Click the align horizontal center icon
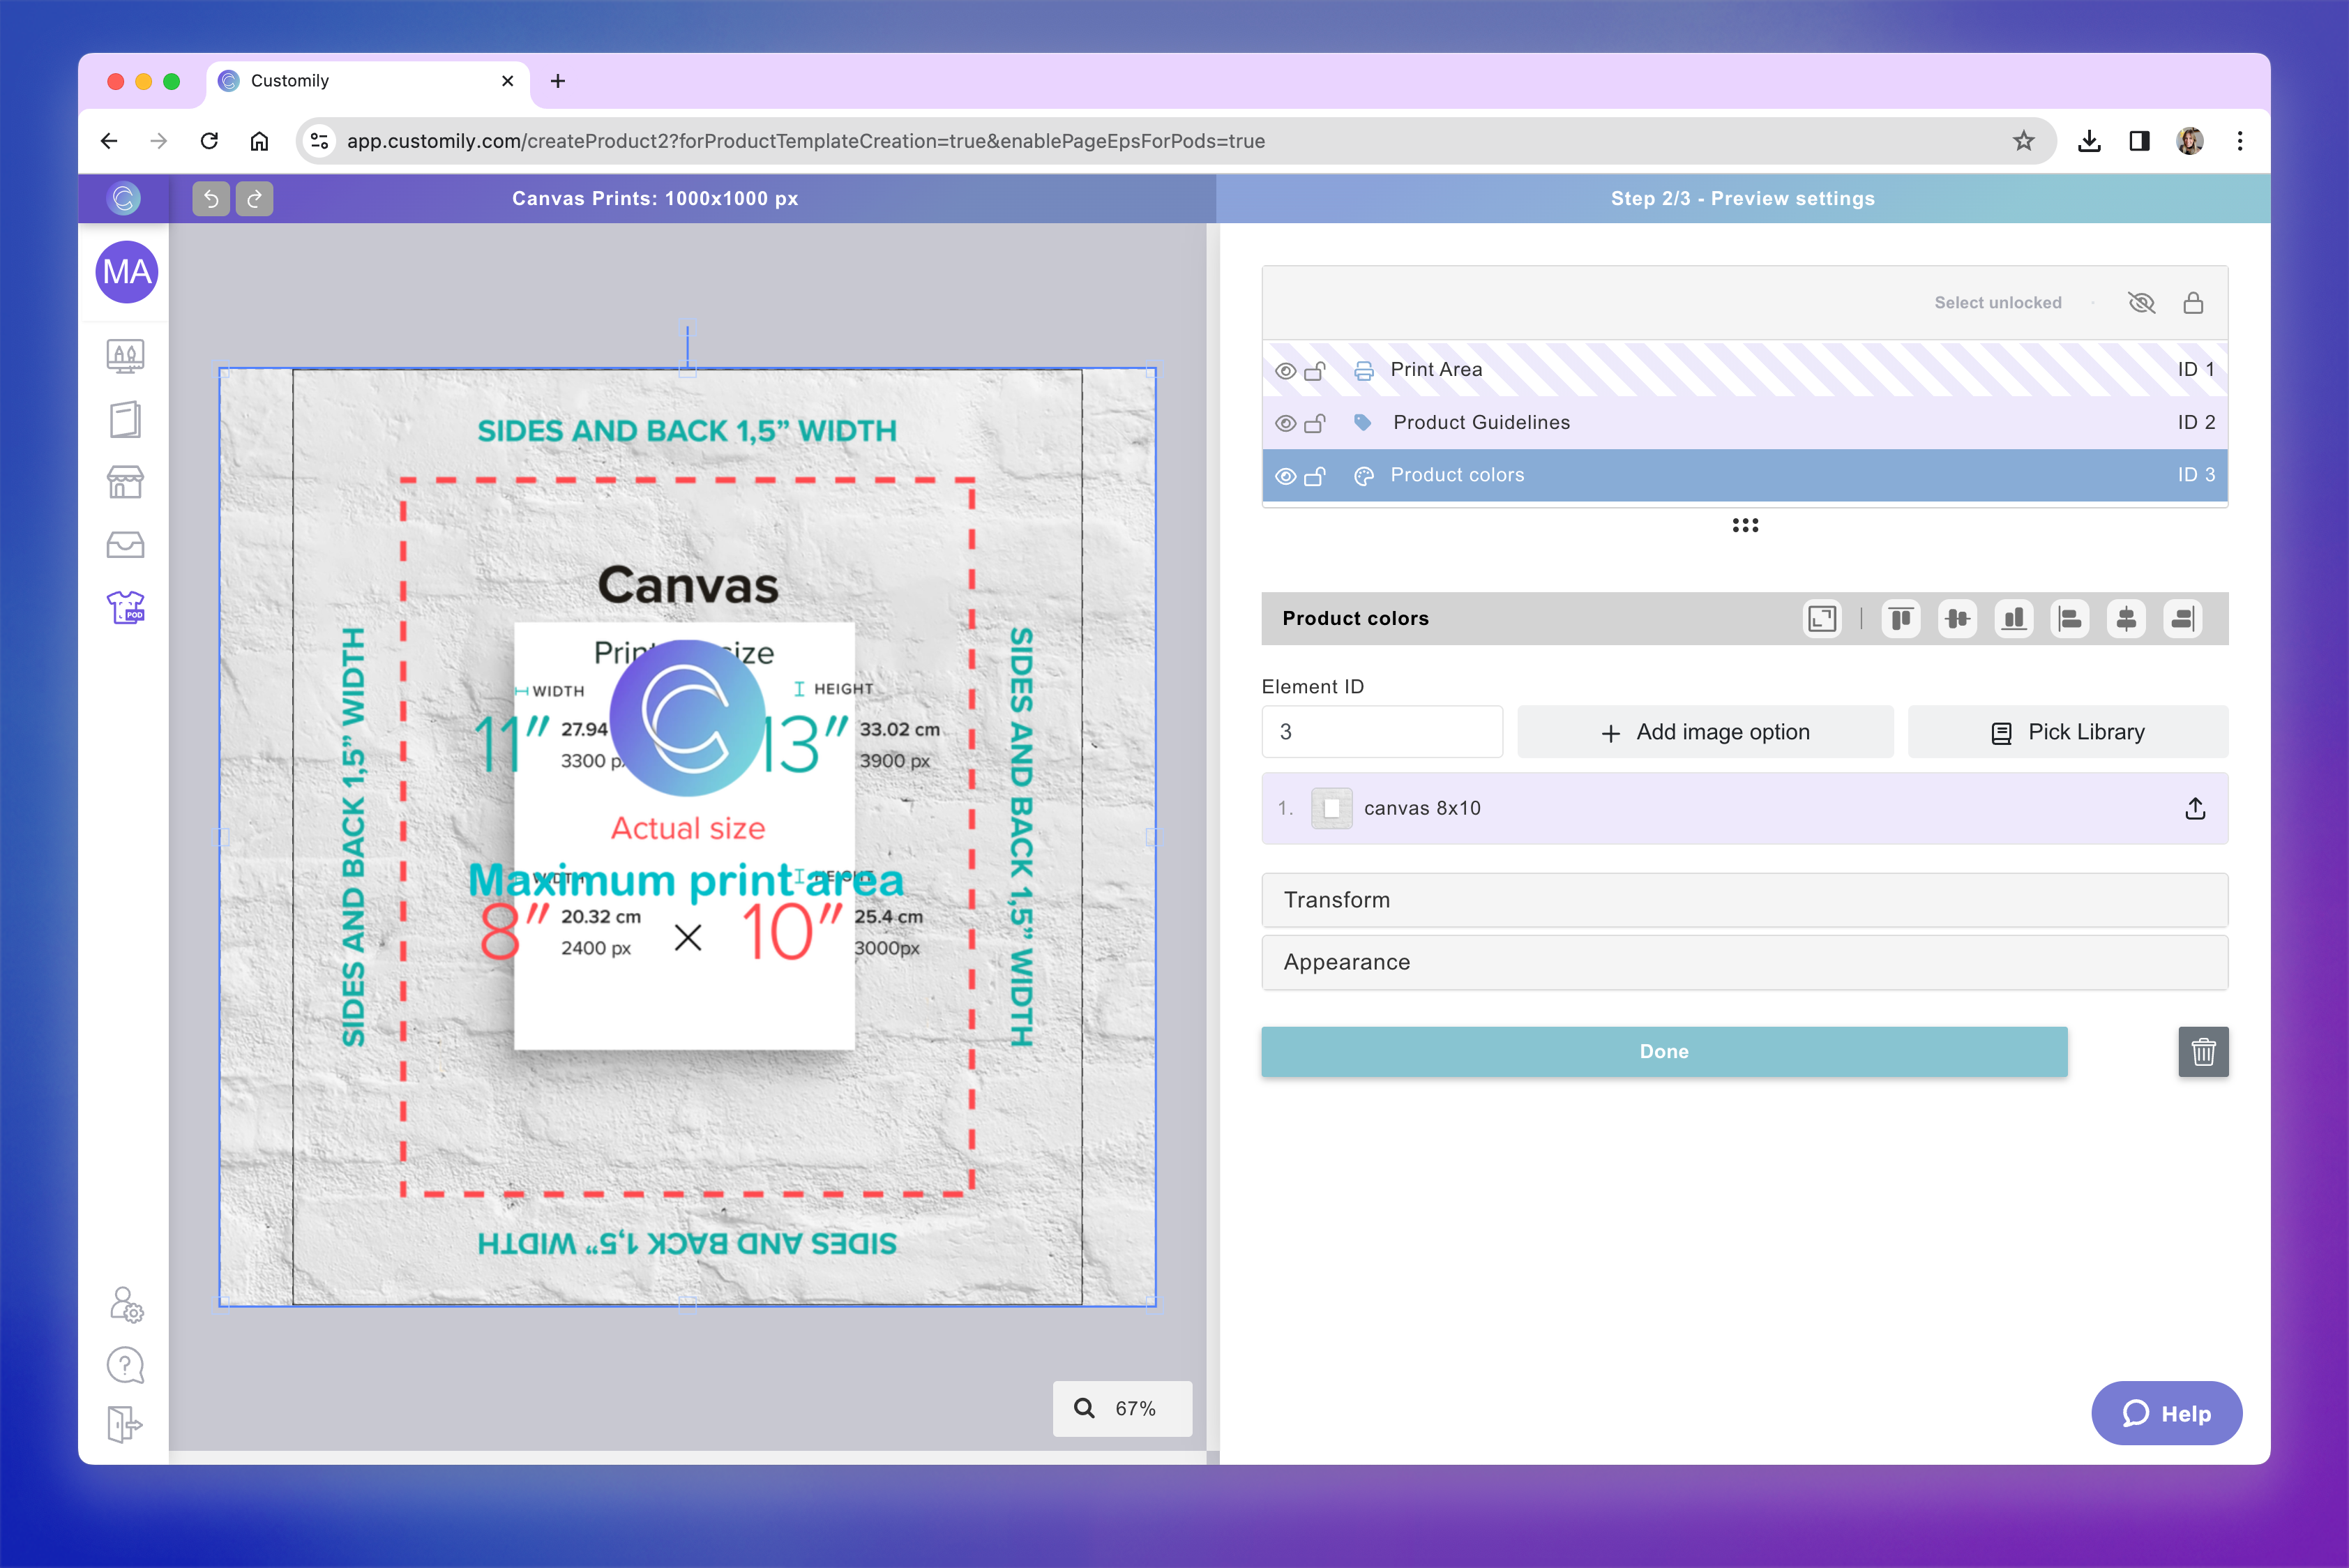Viewport: 2349px width, 1568px height. 2126,619
